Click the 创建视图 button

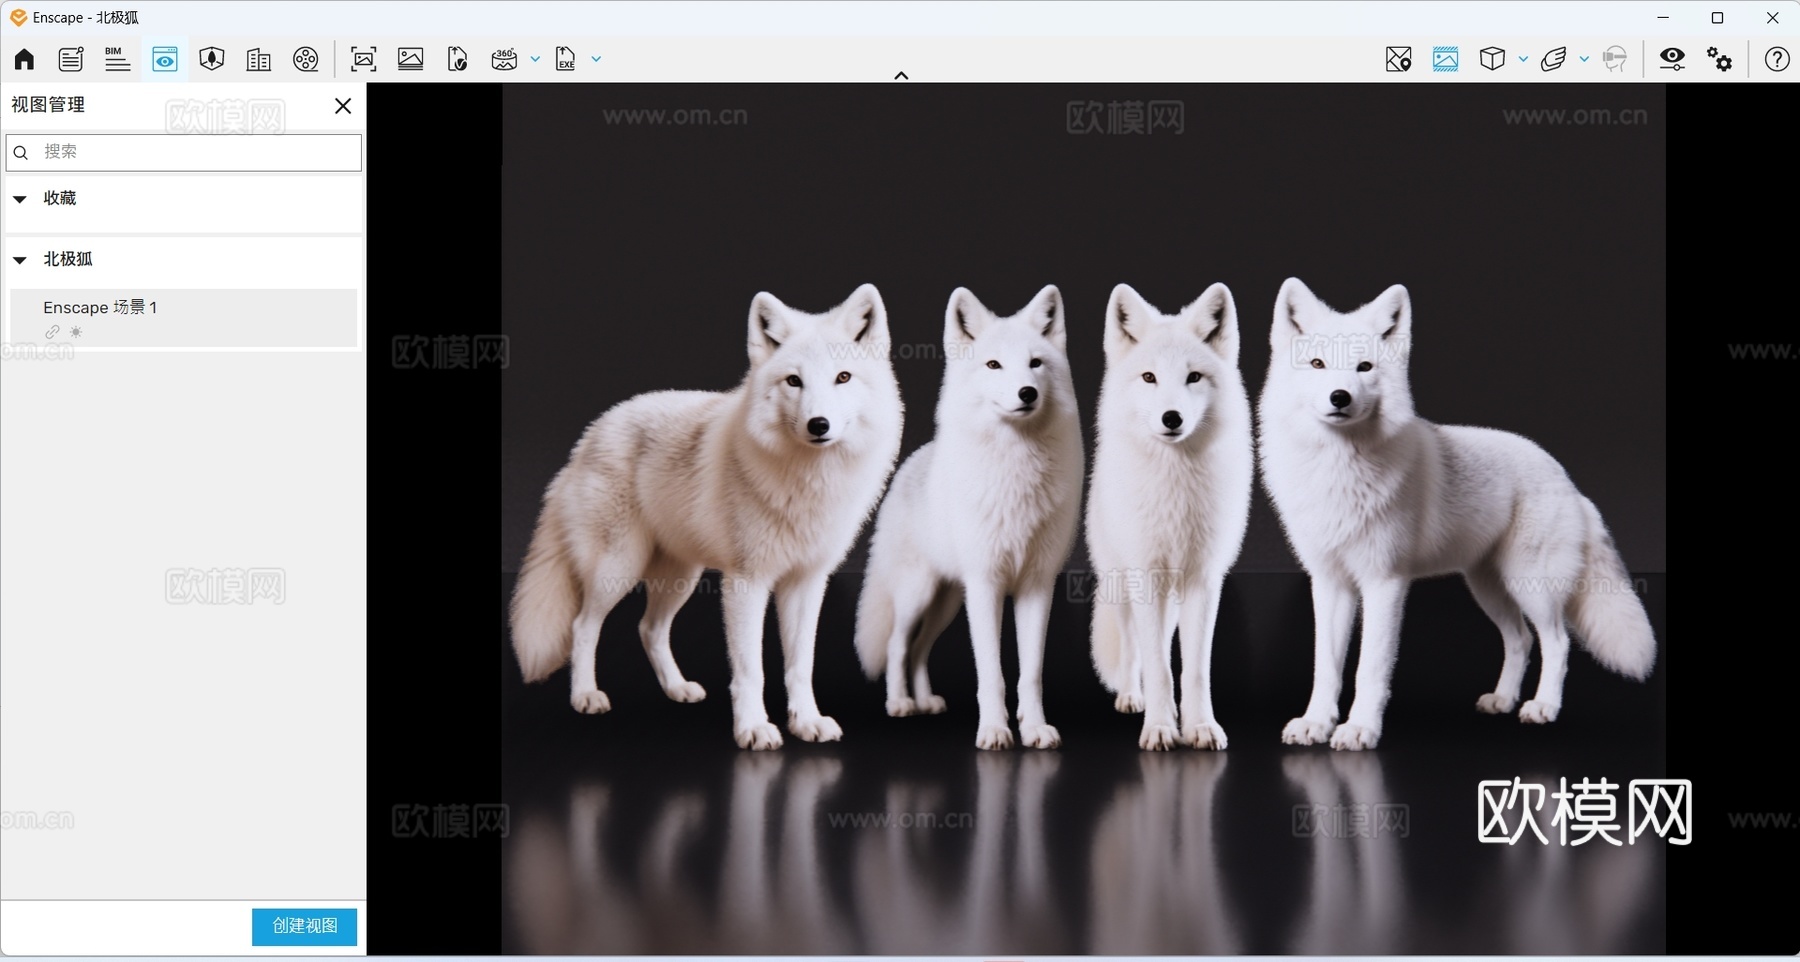tap(304, 927)
